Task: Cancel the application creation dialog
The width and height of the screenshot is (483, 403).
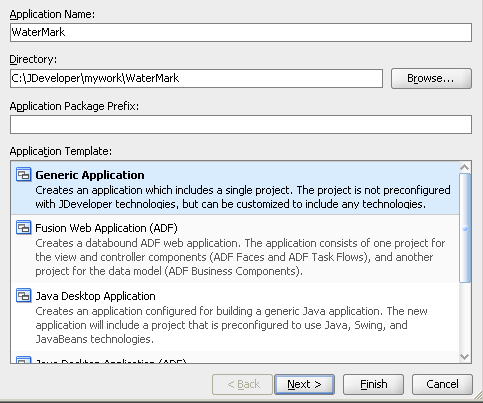Action: tap(442, 384)
